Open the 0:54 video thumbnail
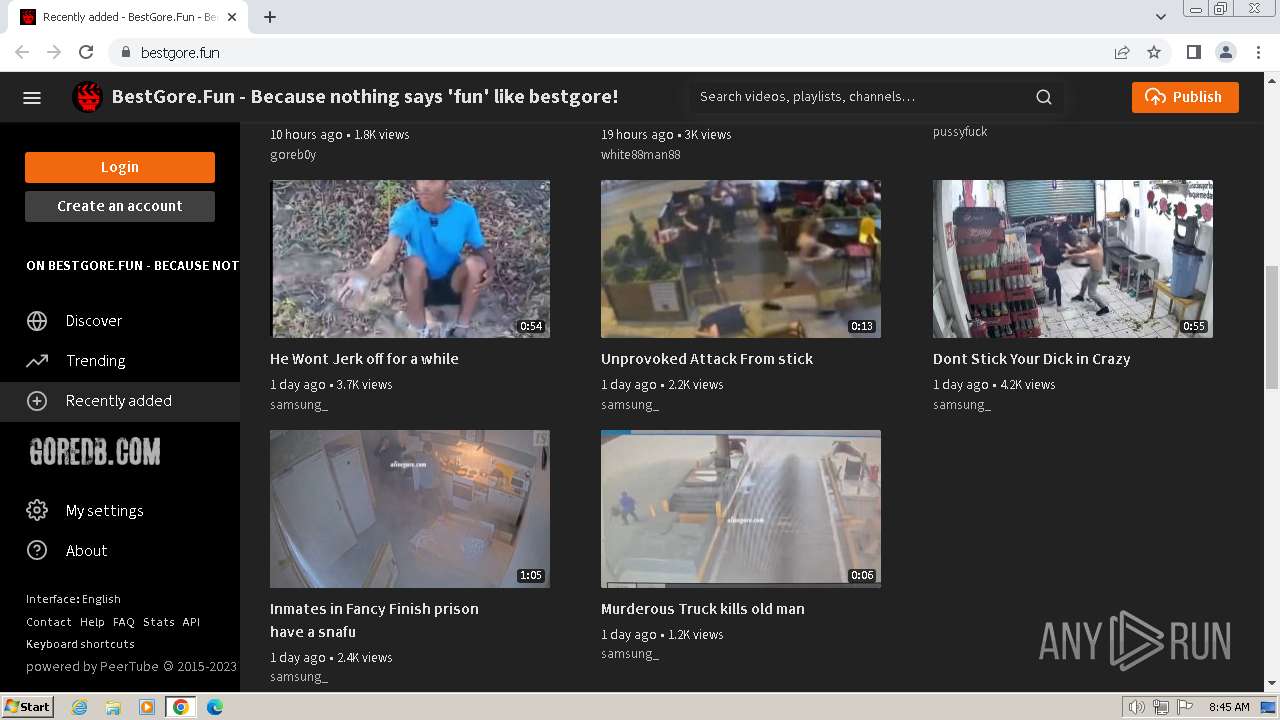The width and height of the screenshot is (1280, 720). (410, 259)
